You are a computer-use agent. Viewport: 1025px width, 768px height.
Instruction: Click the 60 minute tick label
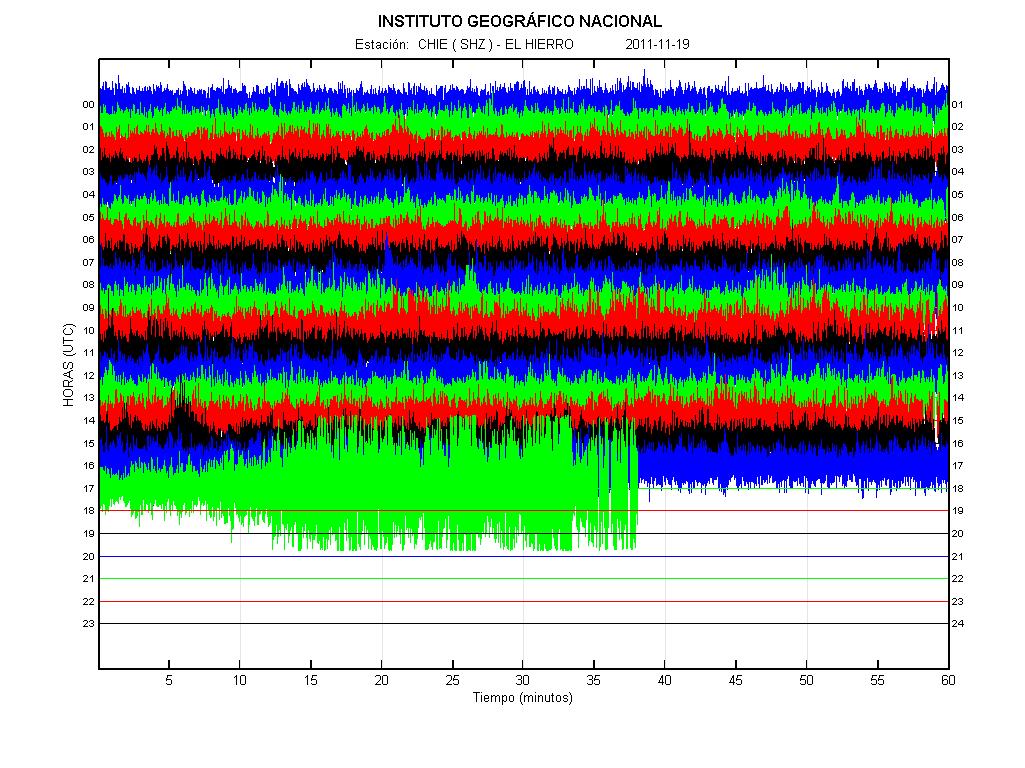pyautogui.click(x=948, y=680)
